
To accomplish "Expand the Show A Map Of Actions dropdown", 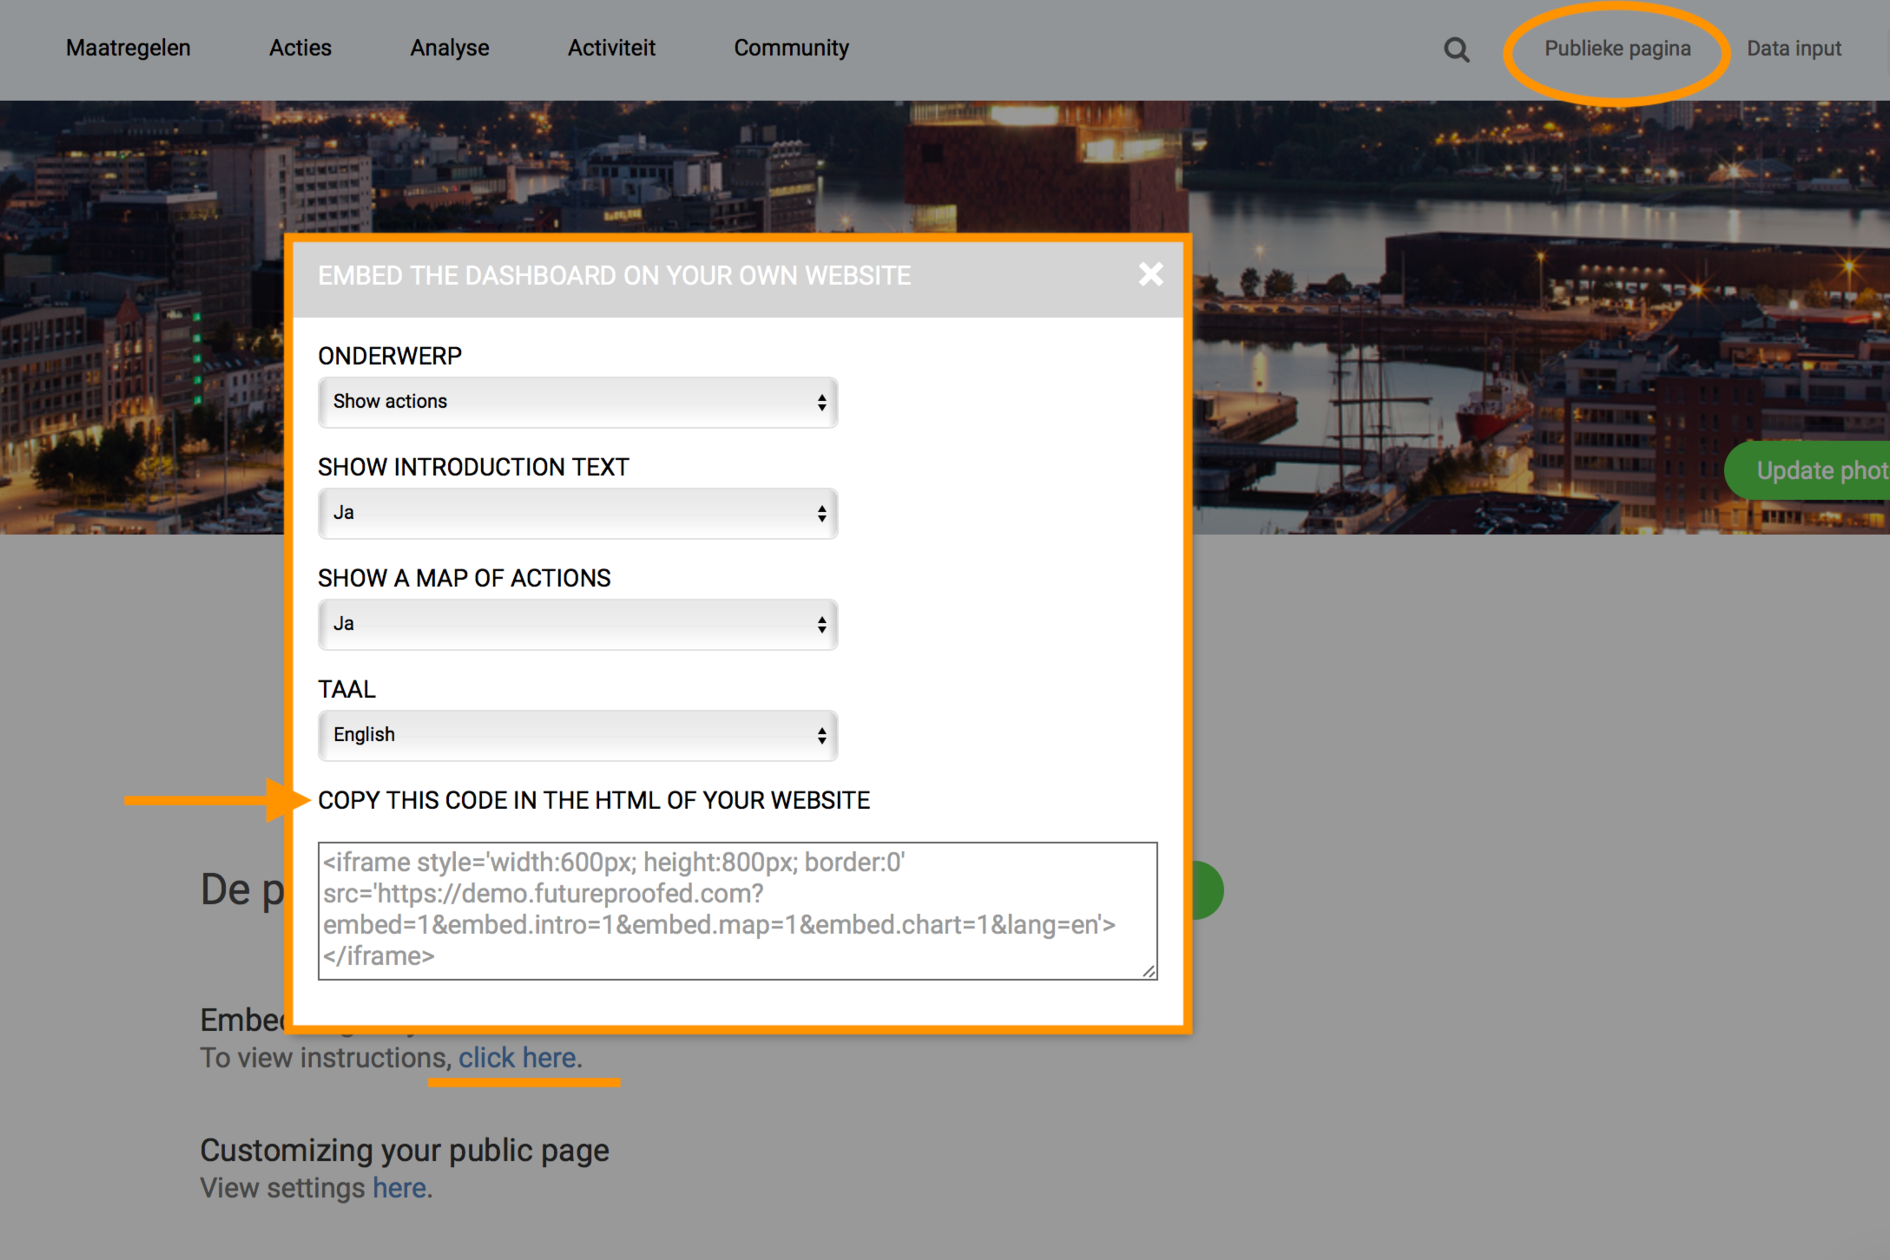I will [577, 624].
